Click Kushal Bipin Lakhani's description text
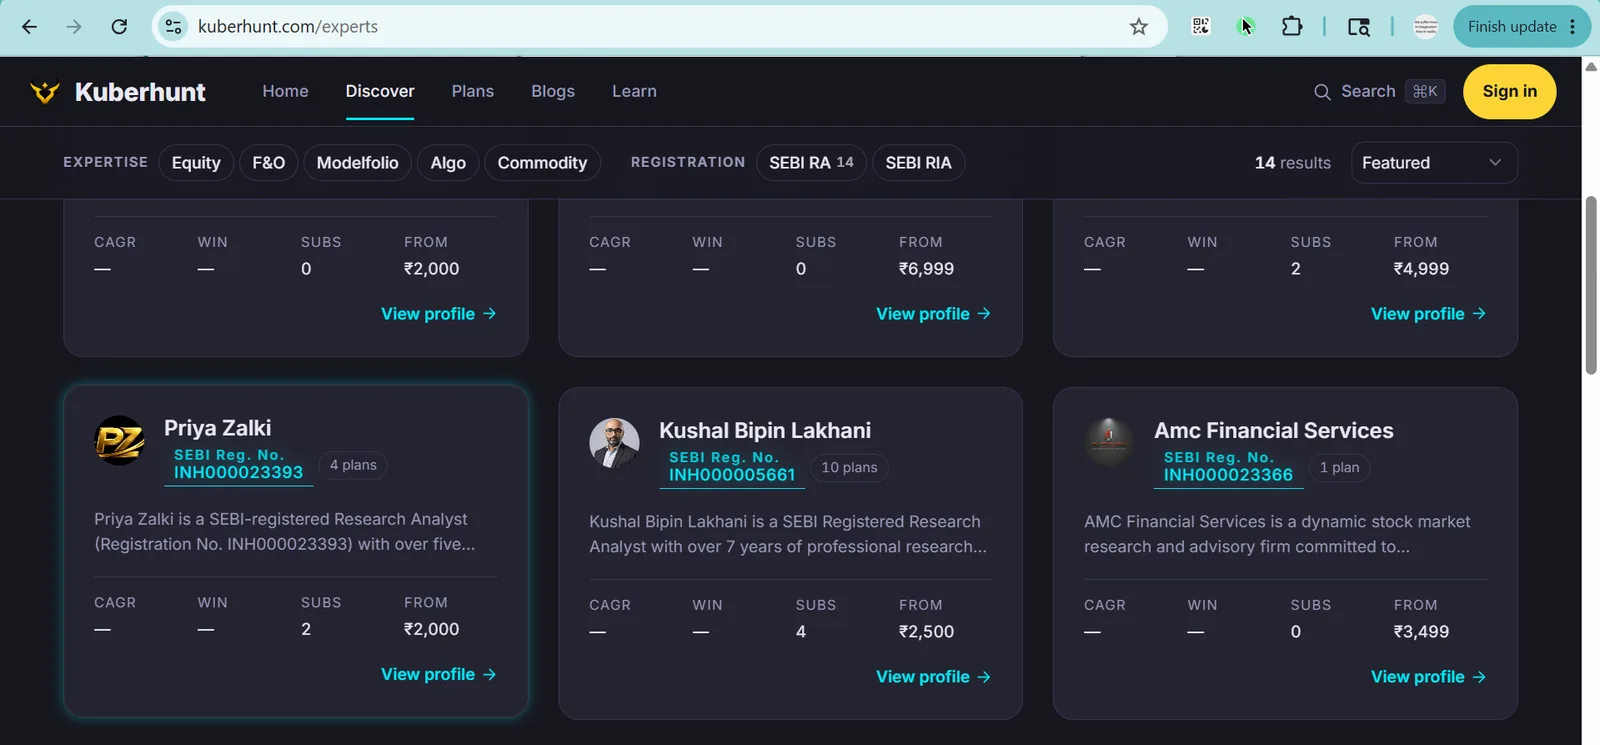Image resolution: width=1600 pixels, height=745 pixels. pyautogui.click(x=788, y=534)
